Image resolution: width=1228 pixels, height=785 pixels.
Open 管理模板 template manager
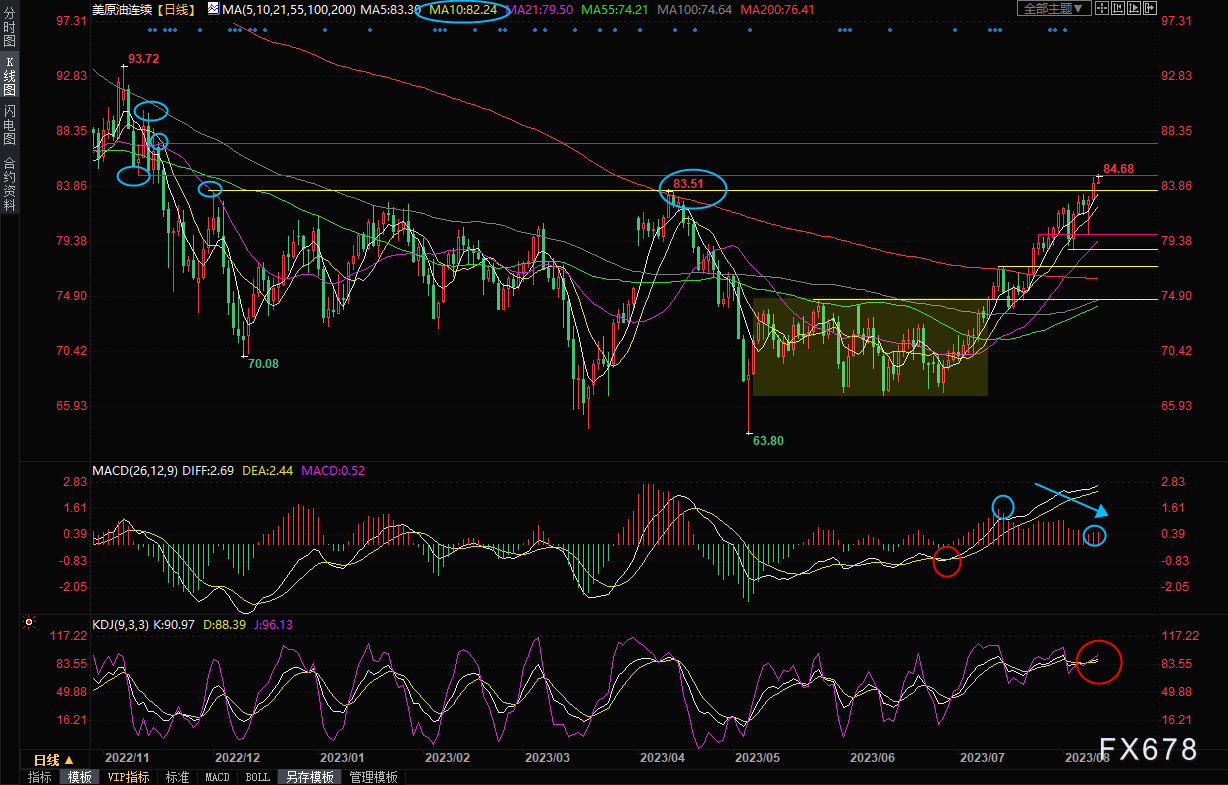click(x=373, y=777)
